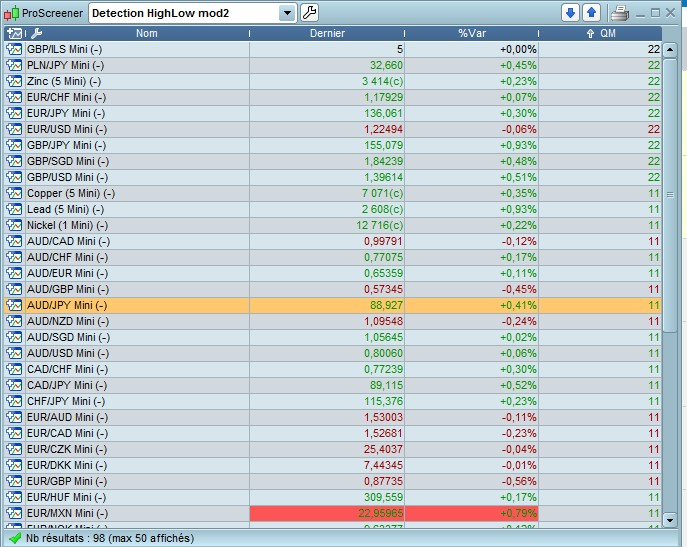Open chart icon for AUD/JPY Mini
This screenshot has height=547, width=687.
pyautogui.click(x=14, y=305)
